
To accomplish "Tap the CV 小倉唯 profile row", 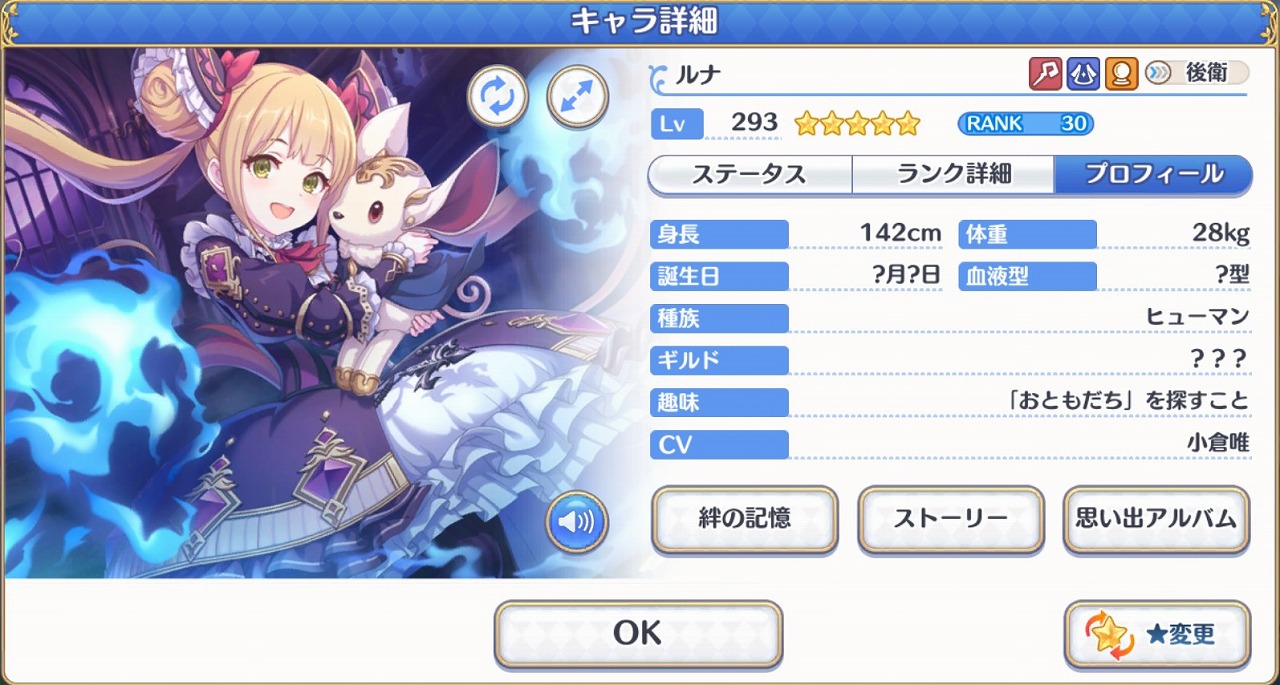I will [x=950, y=444].
